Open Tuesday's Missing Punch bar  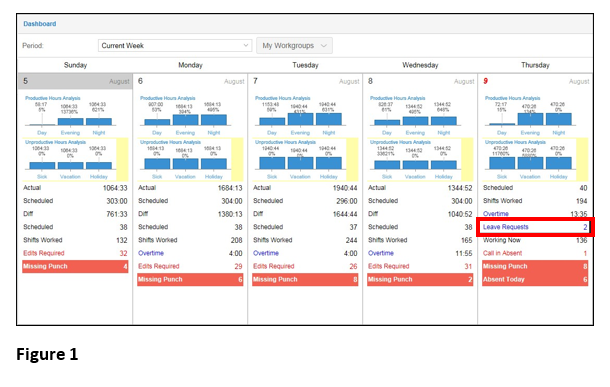click(305, 280)
